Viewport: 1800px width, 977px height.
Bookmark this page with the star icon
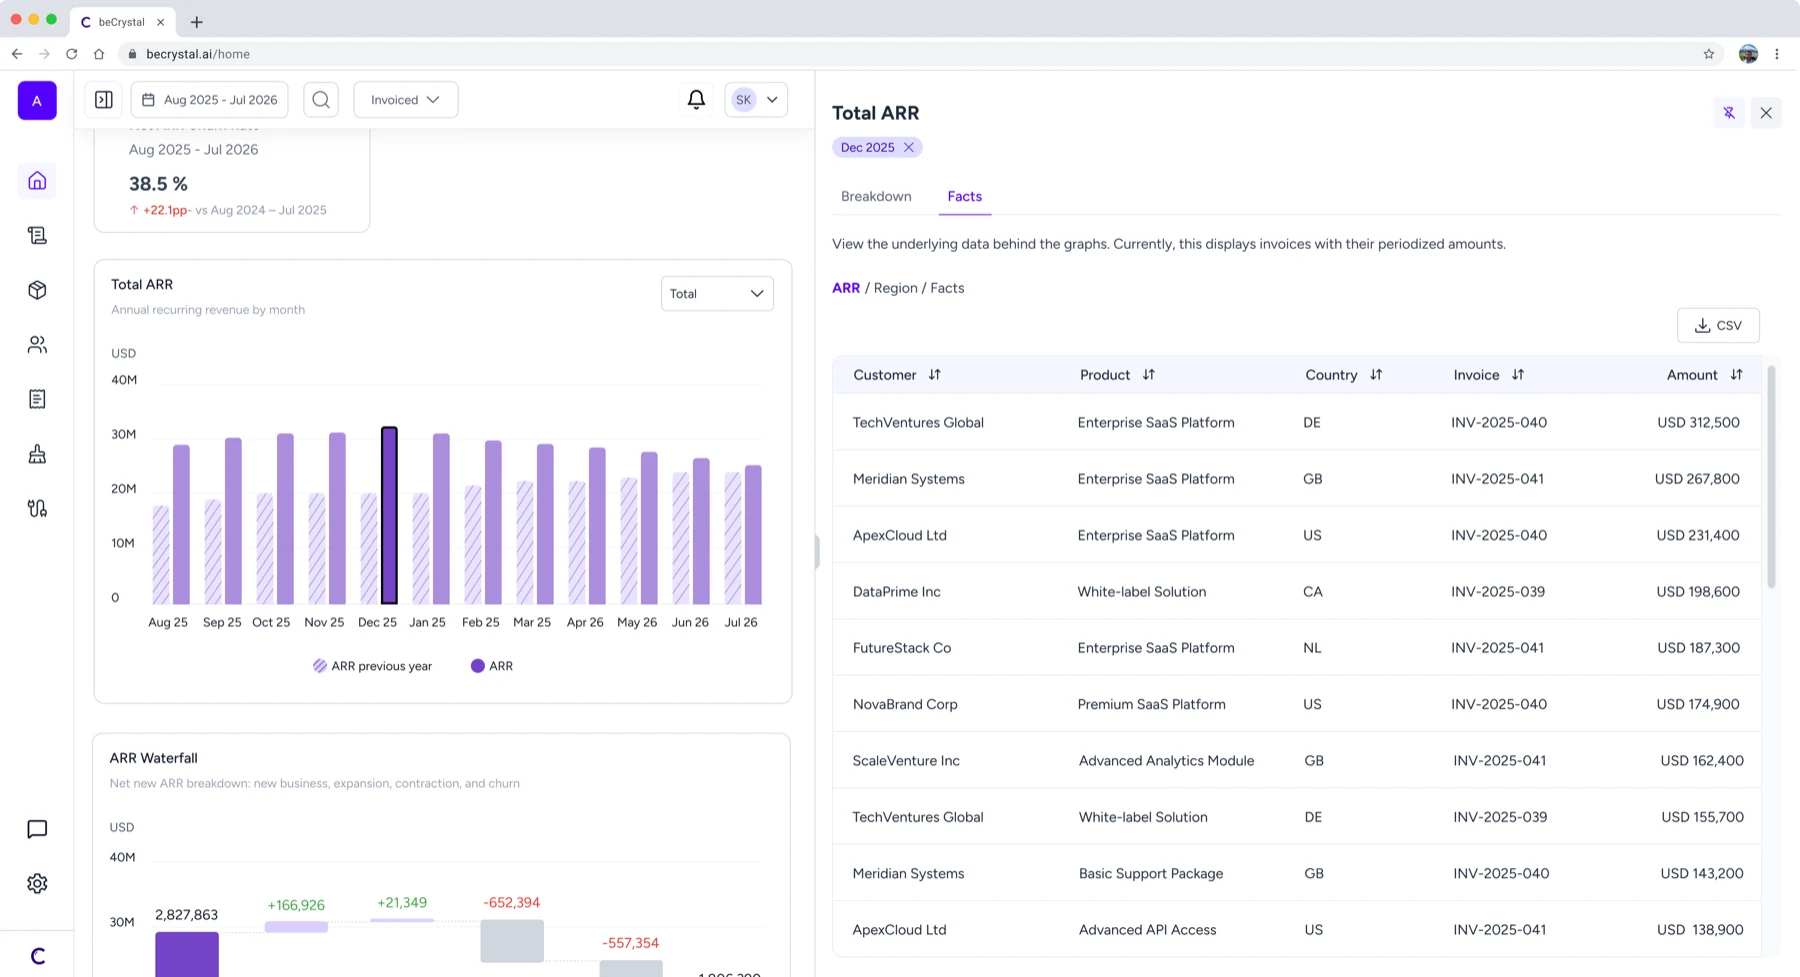click(1709, 54)
